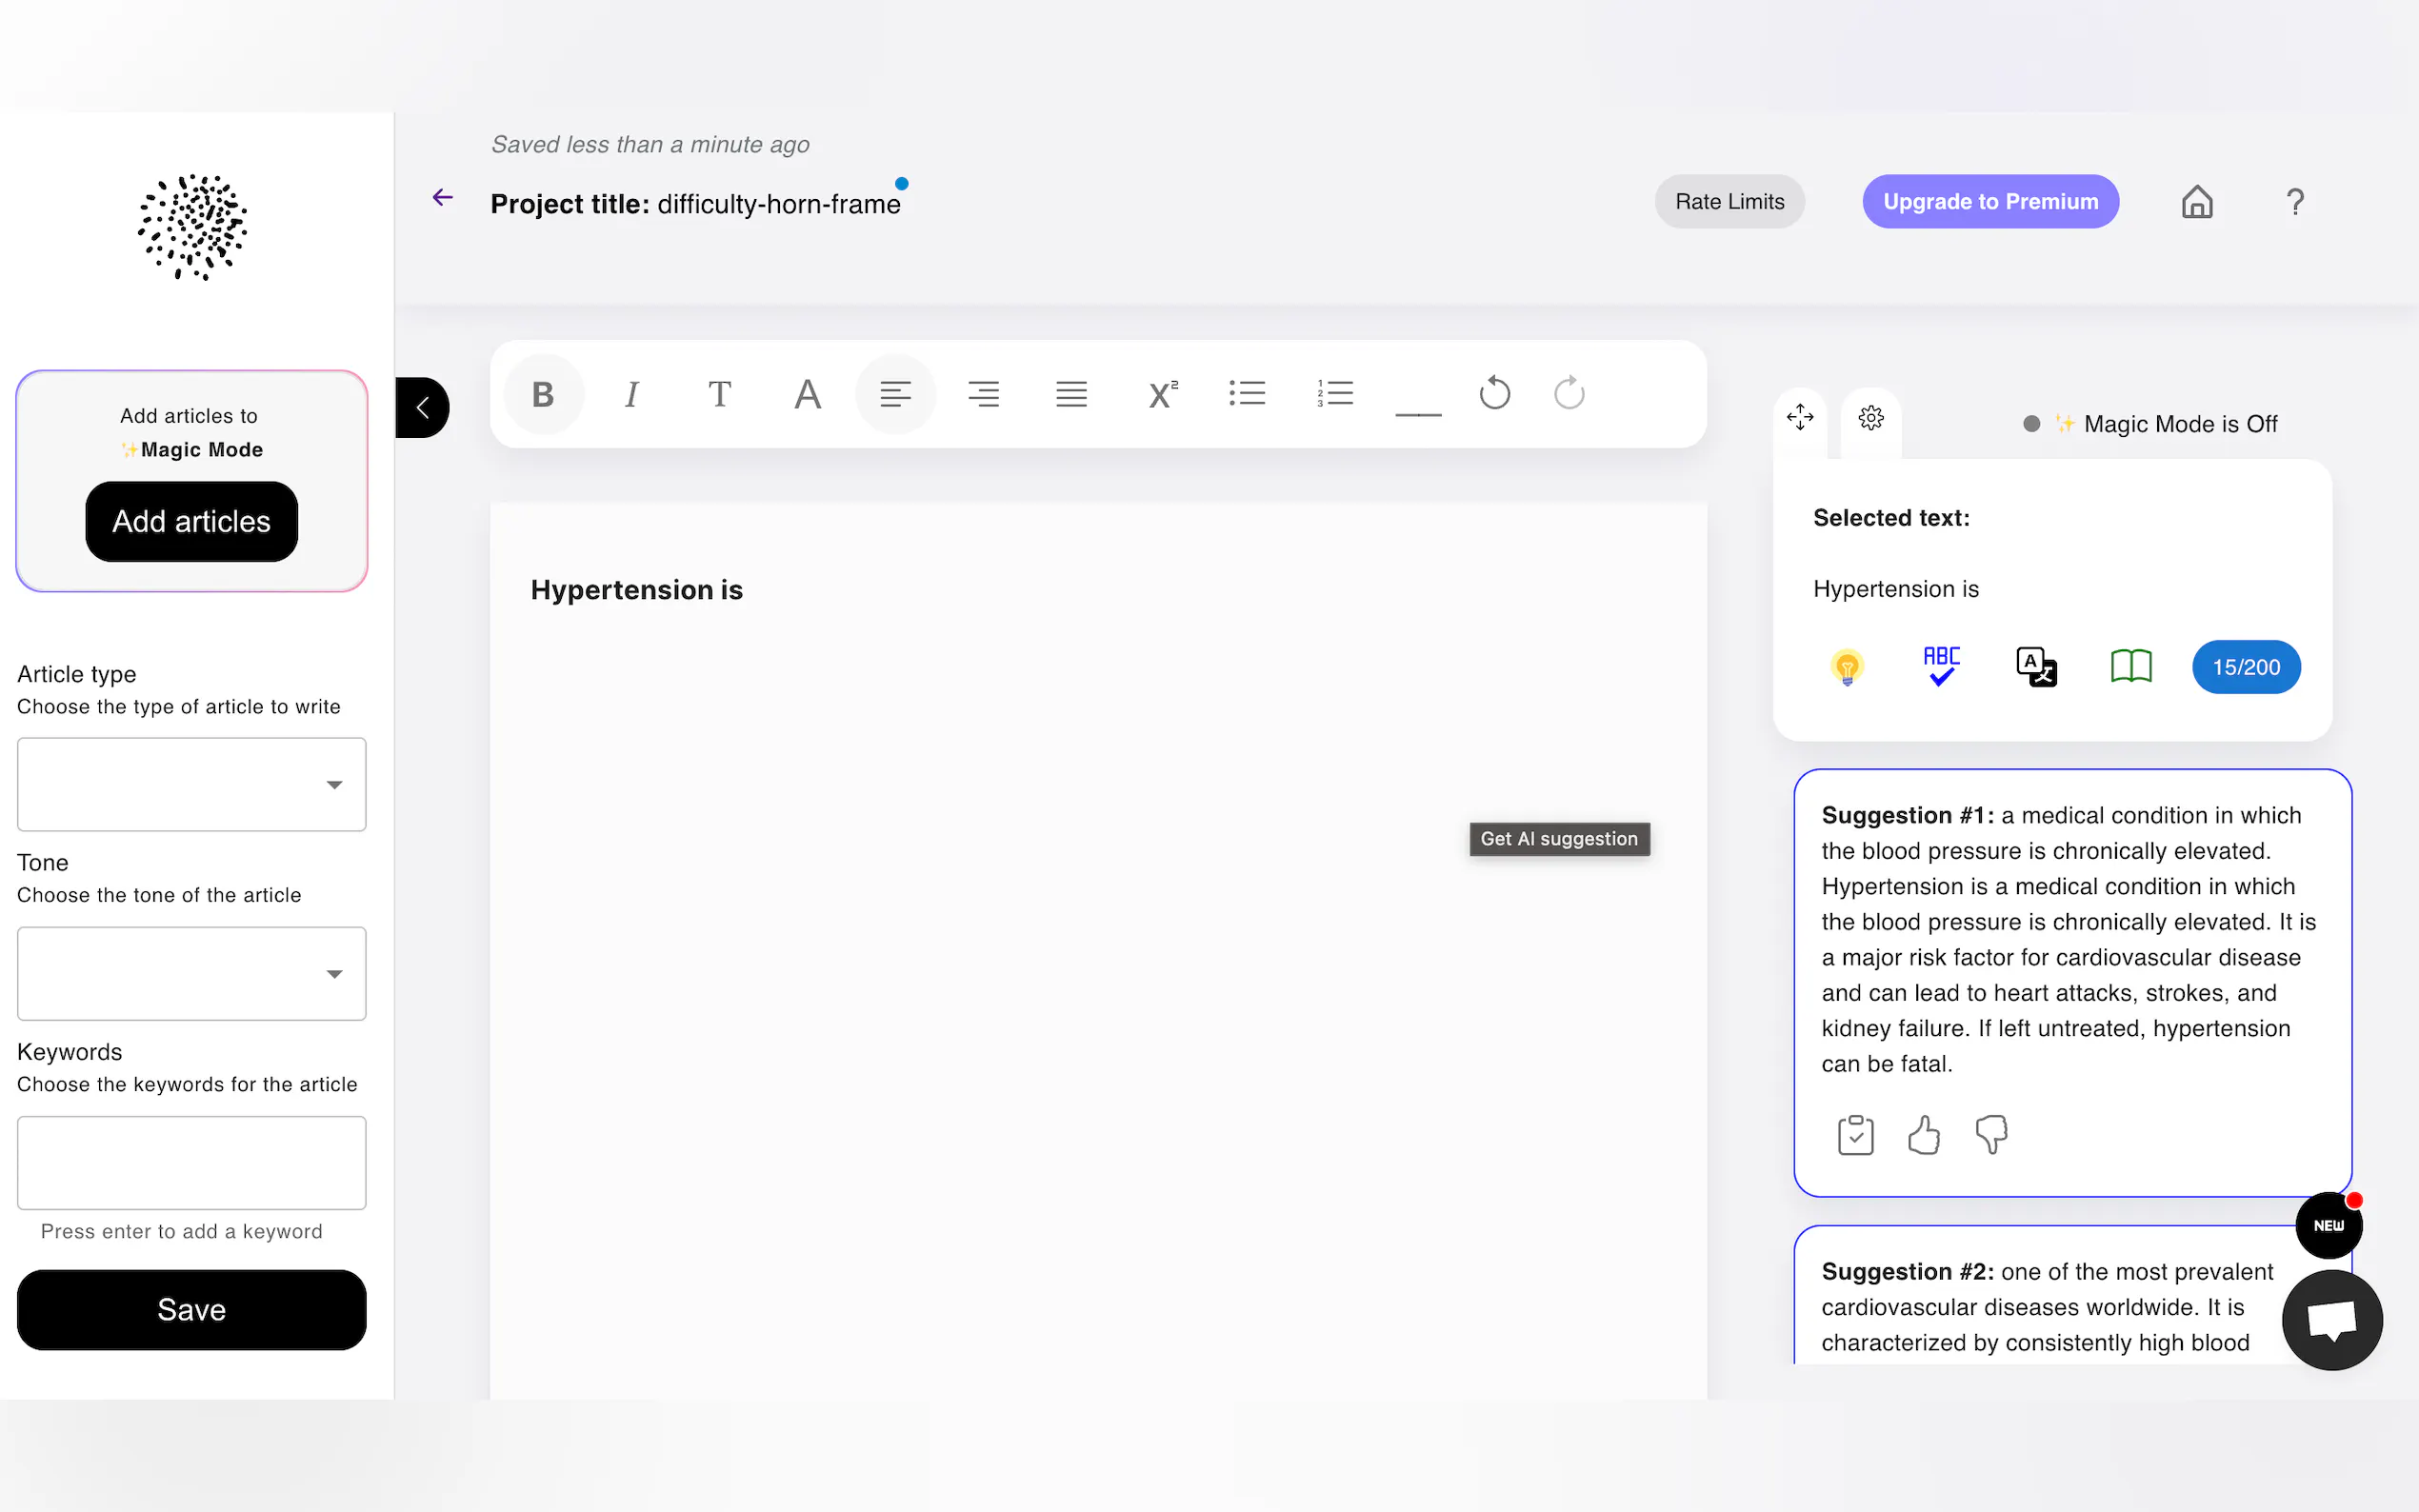Go to home via the house icon
The image size is (2419, 1512).
tap(2196, 202)
